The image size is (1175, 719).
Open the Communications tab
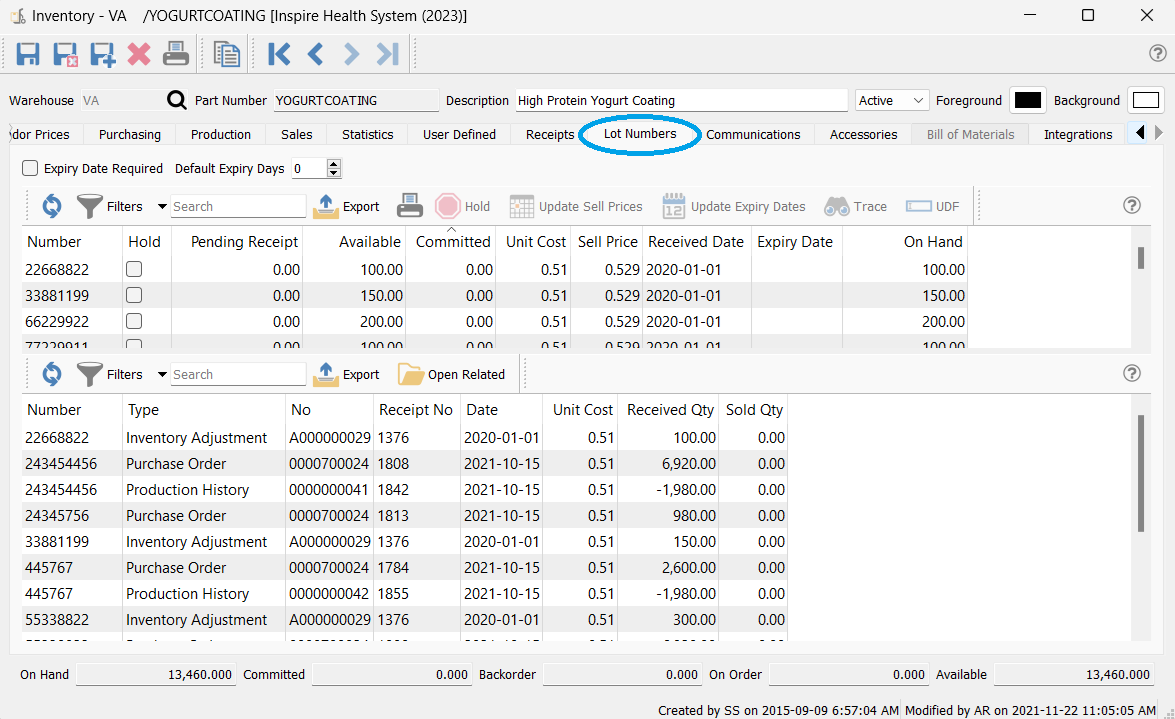point(753,134)
